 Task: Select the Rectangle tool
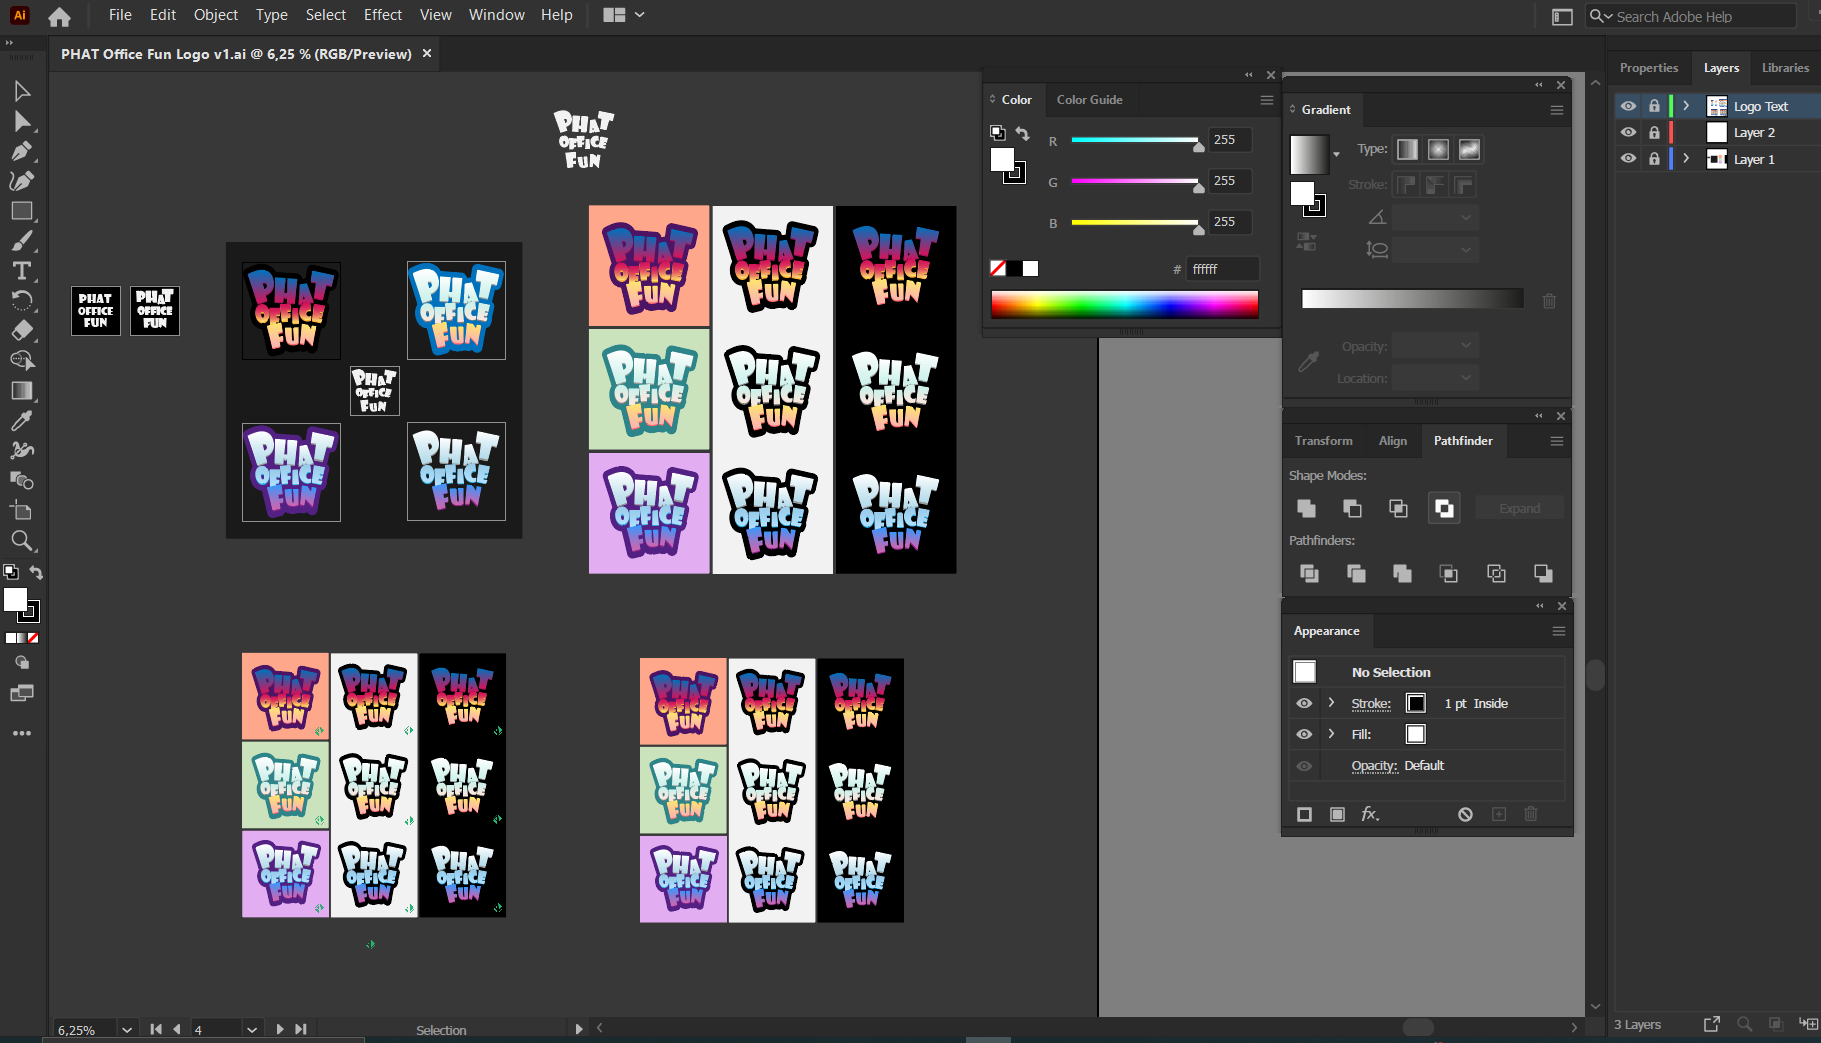(x=22, y=211)
